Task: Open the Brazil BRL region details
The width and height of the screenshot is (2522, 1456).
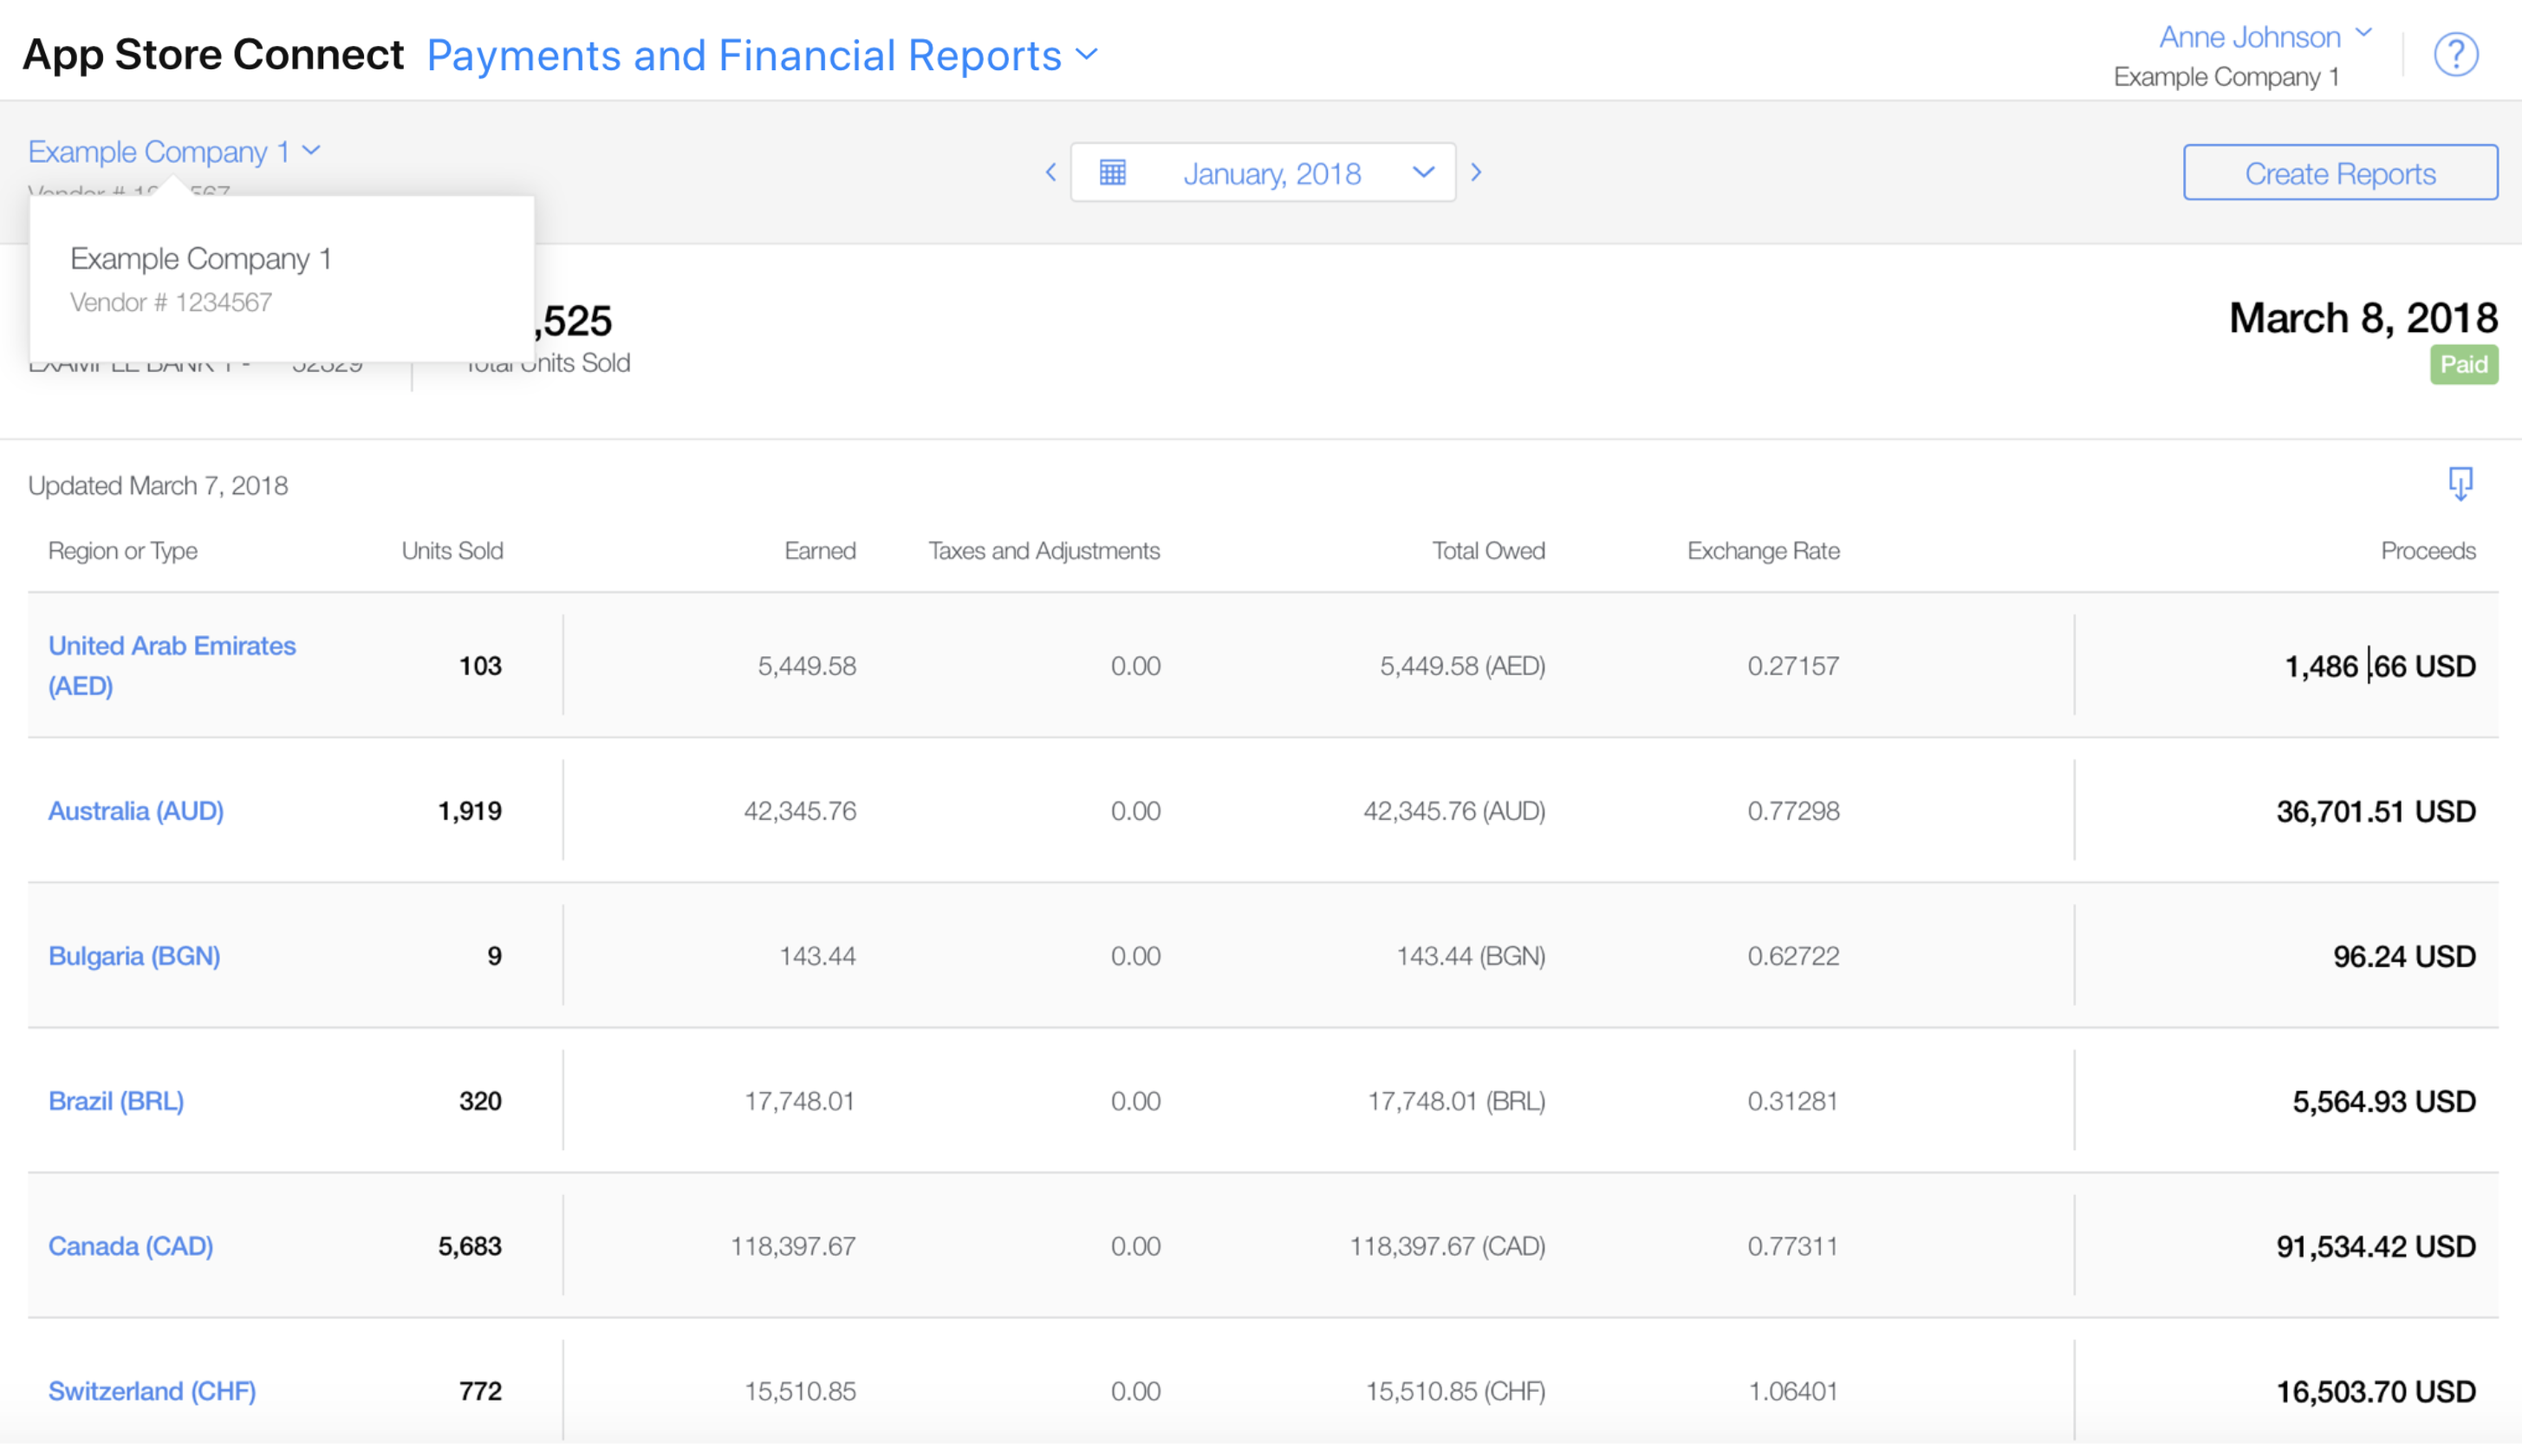Action: [x=116, y=1099]
